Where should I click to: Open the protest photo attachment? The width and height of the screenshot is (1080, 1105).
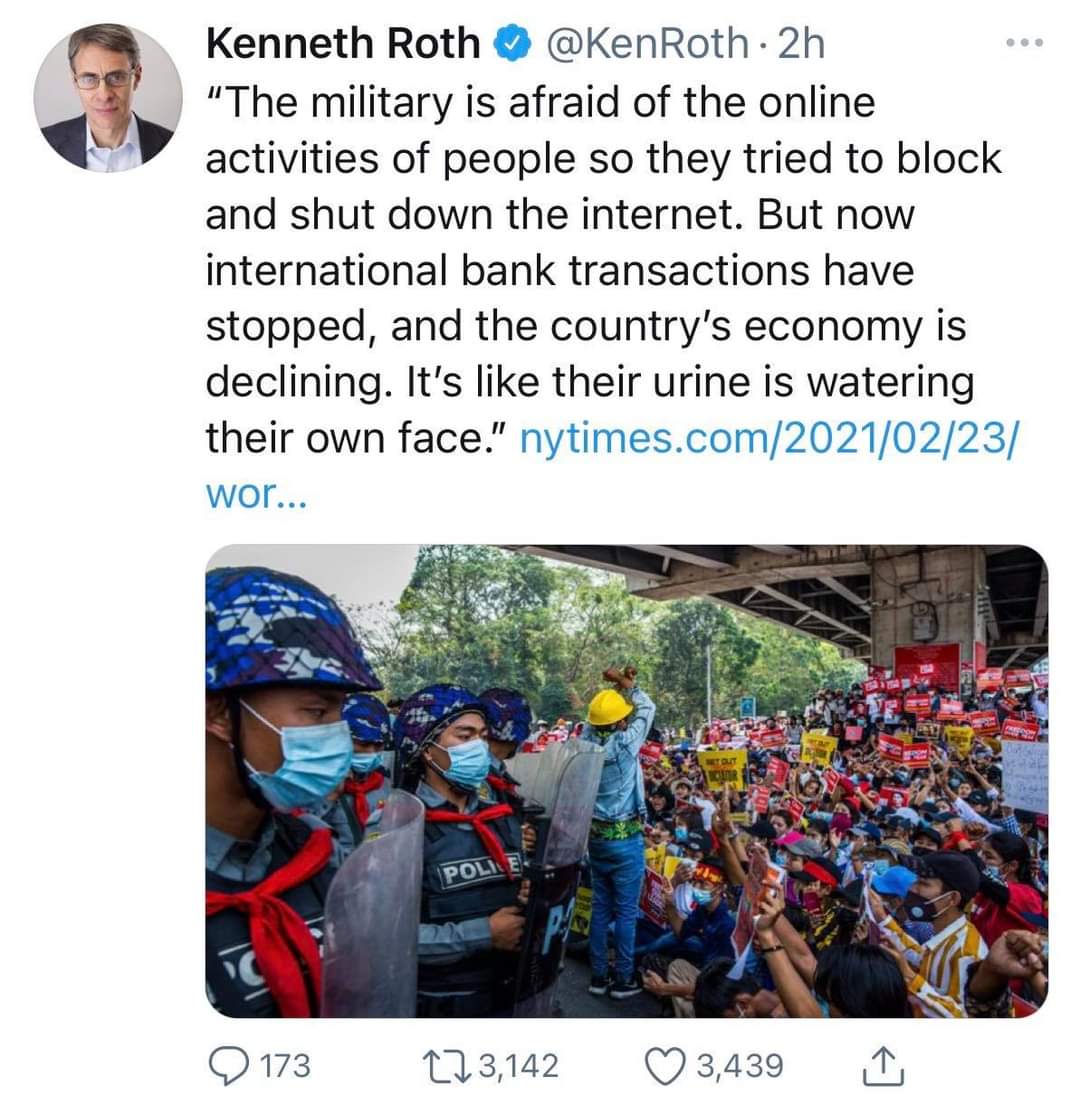click(x=626, y=781)
